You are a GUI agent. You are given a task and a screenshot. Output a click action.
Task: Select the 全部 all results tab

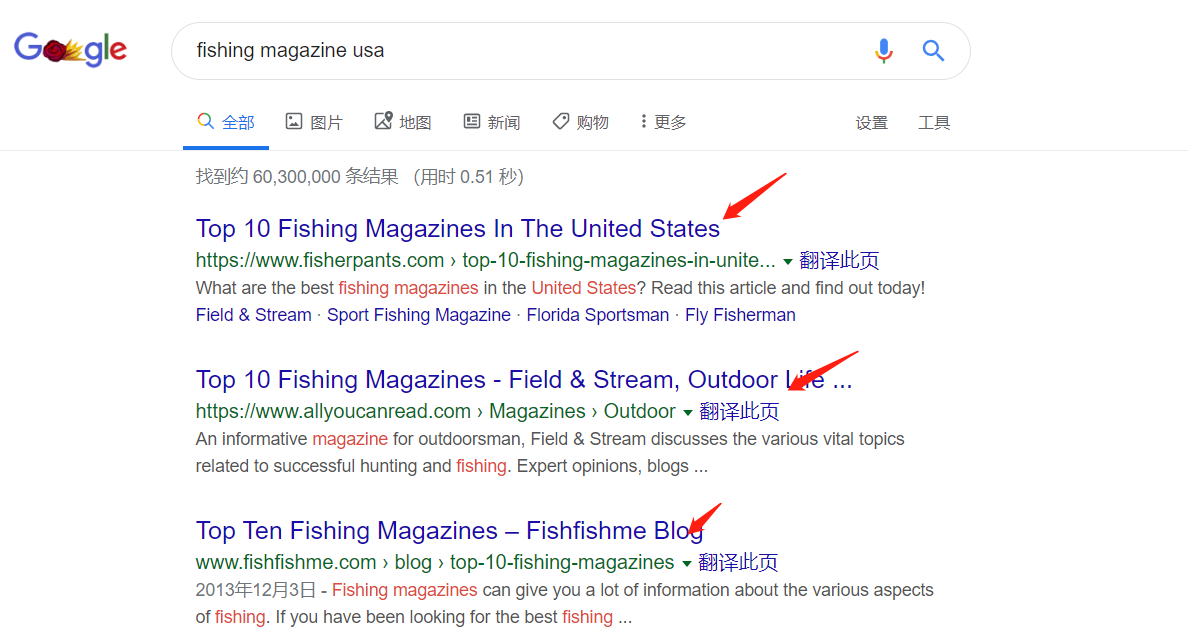tap(226, 122)
